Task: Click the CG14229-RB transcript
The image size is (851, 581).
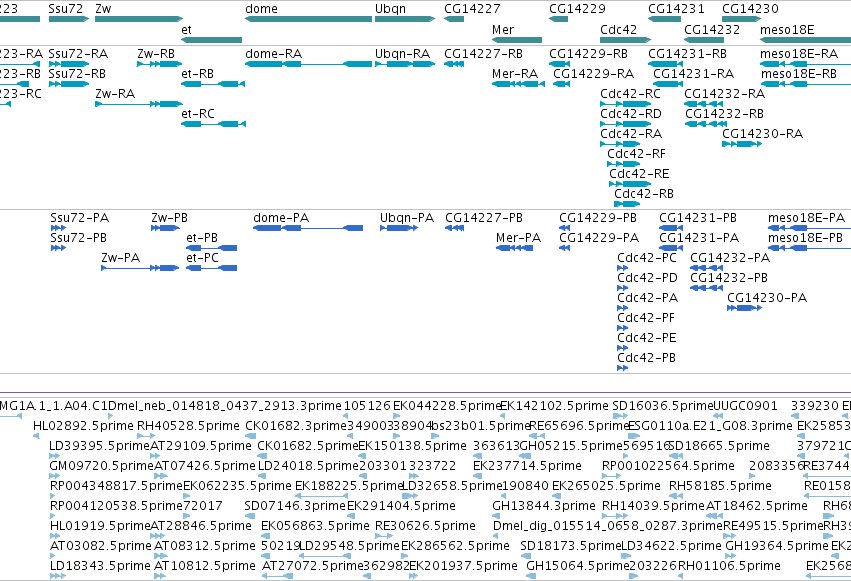Action: [x=560, y=64]
